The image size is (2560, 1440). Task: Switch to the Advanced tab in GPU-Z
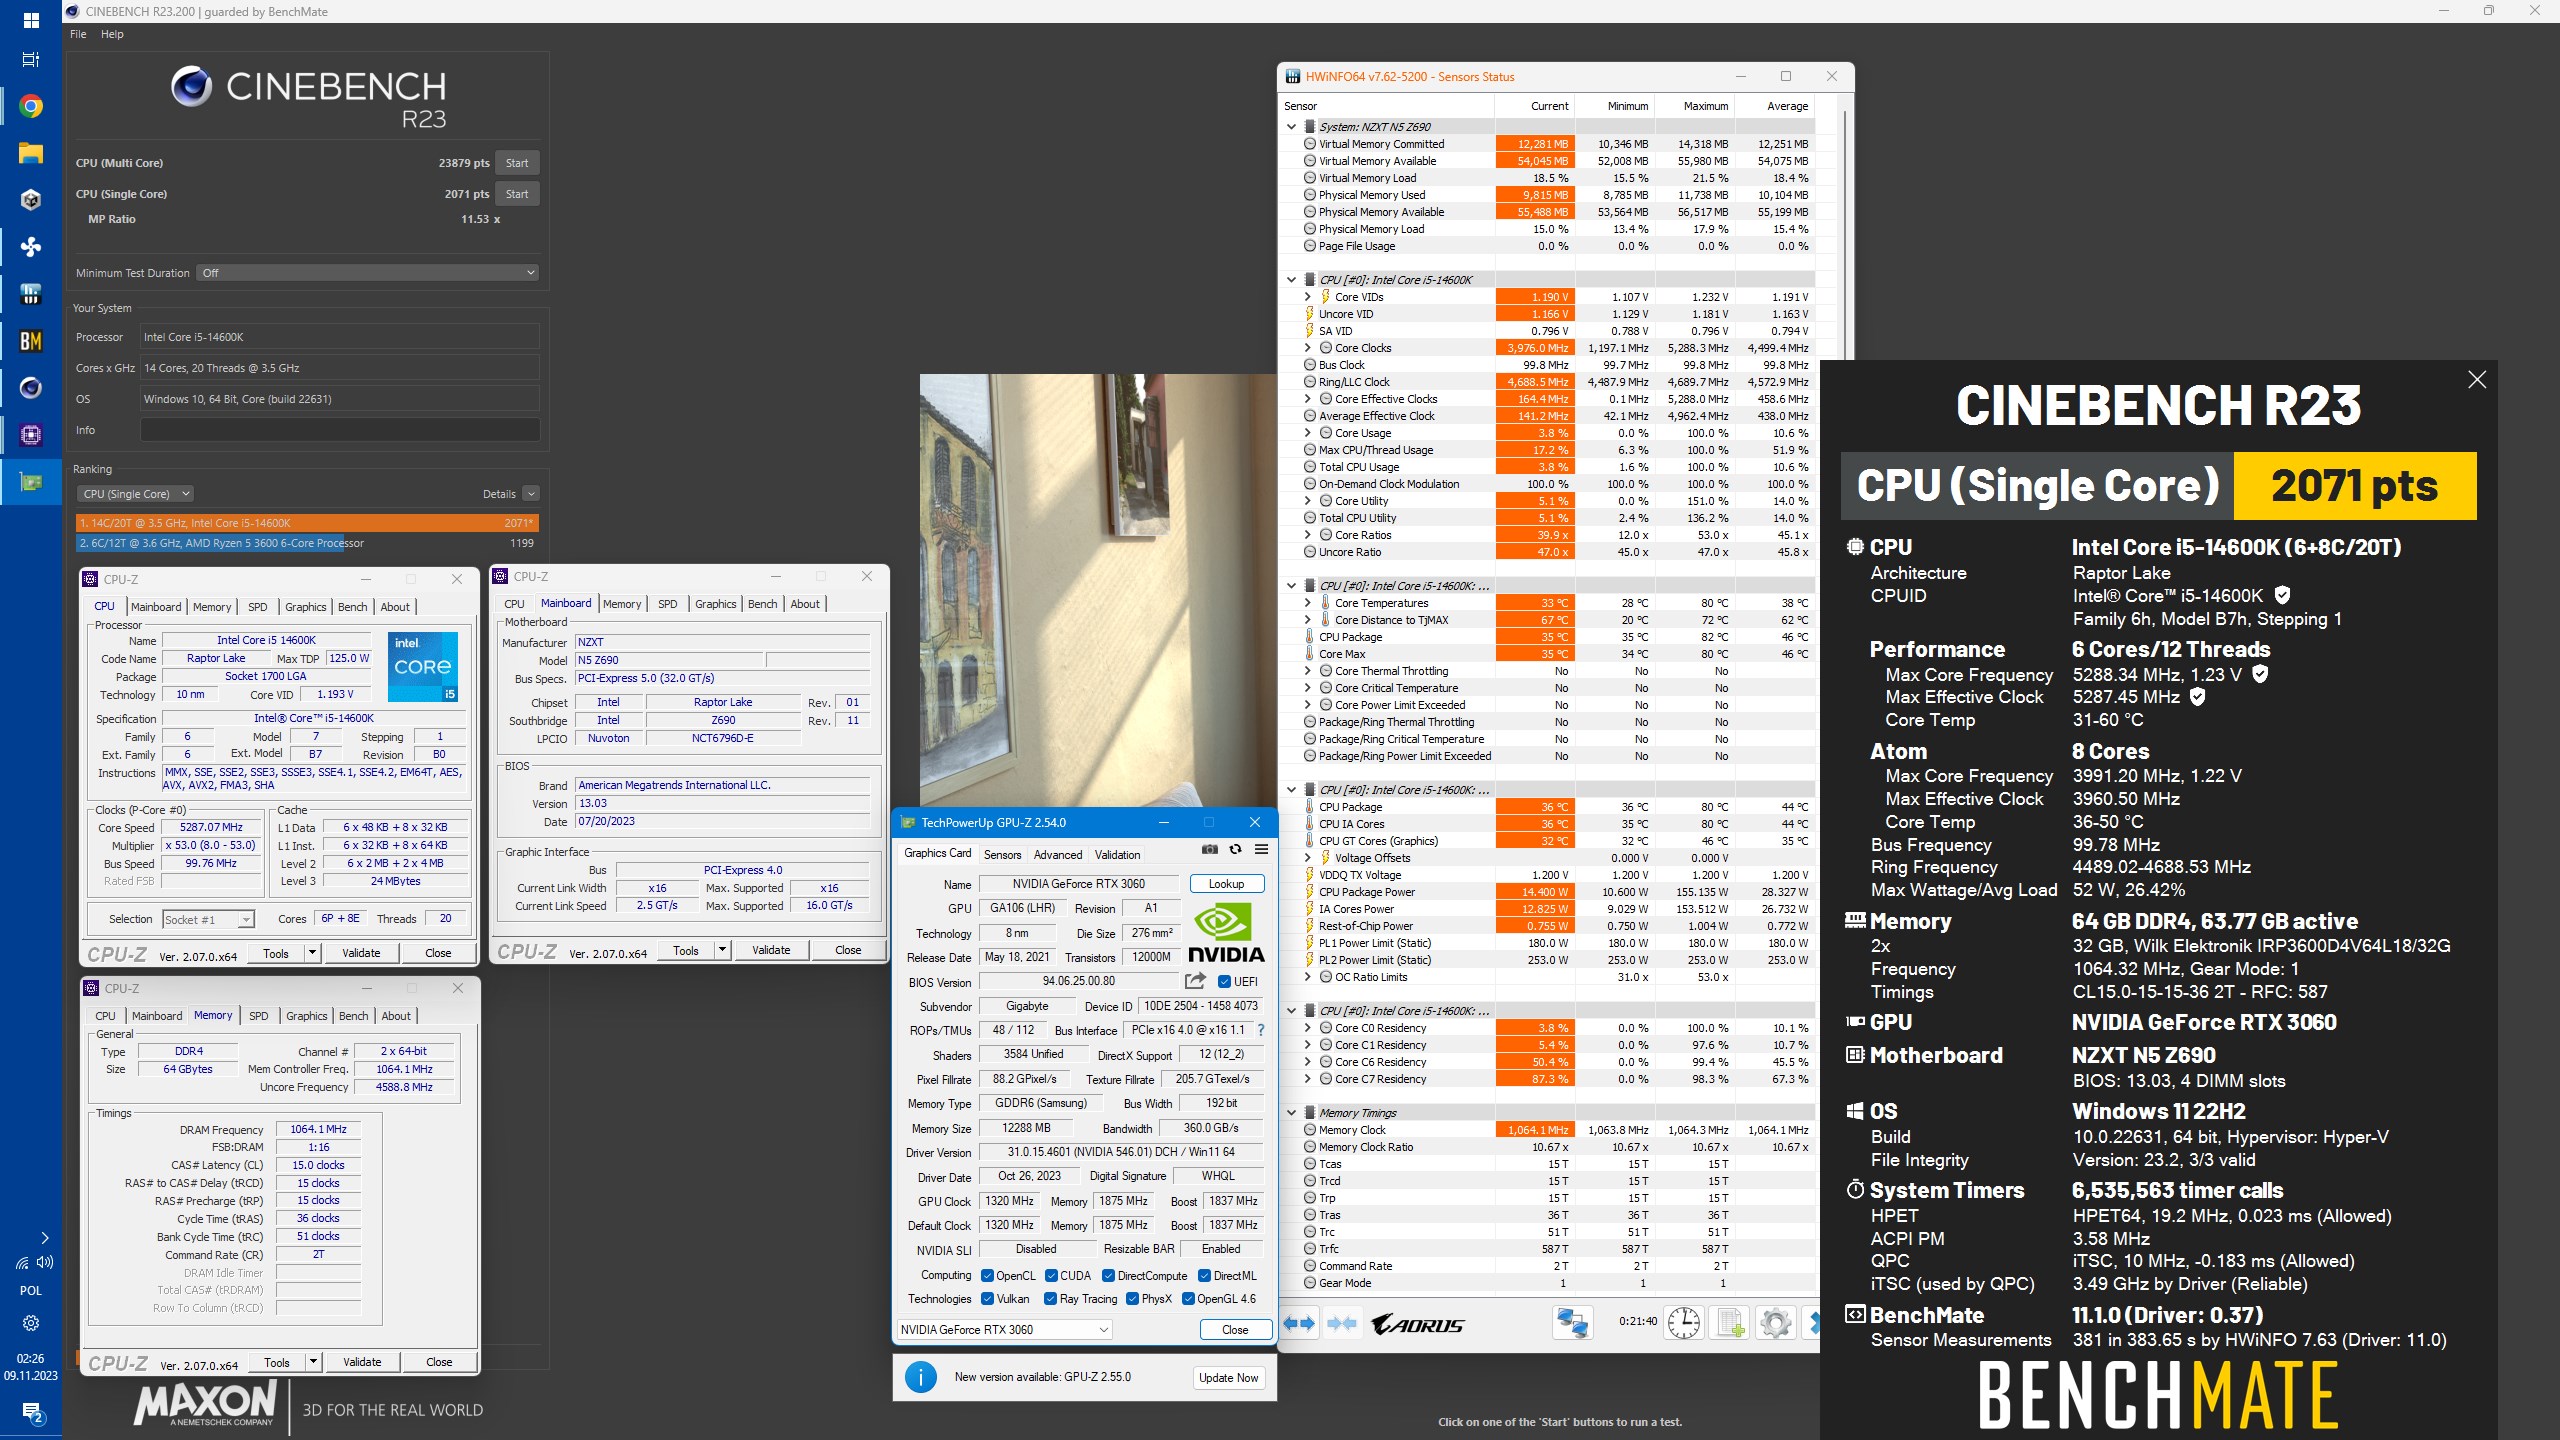pos(1058,855)
